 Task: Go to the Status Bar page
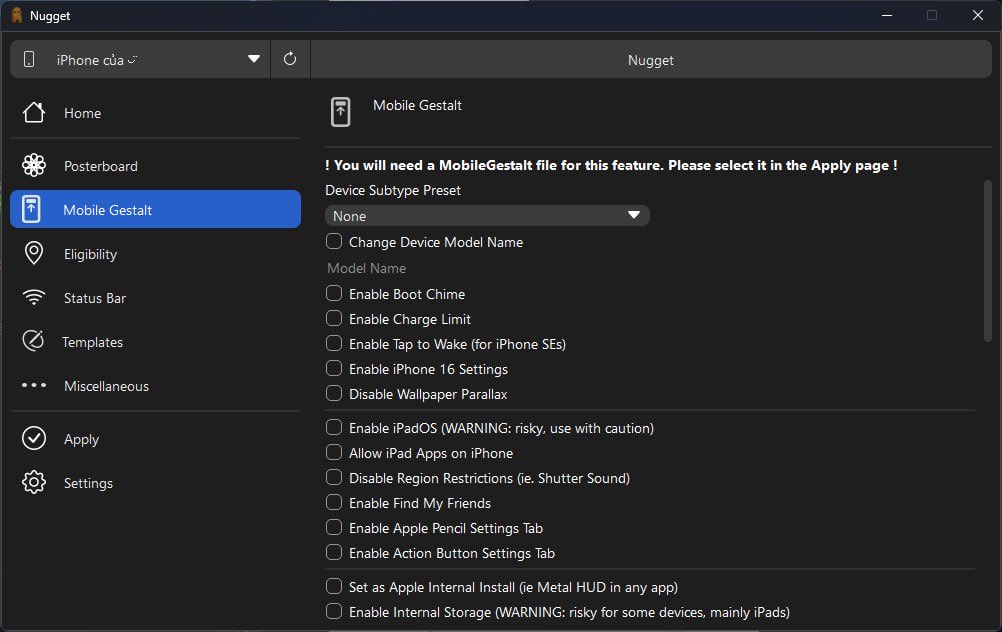(155, 298)
